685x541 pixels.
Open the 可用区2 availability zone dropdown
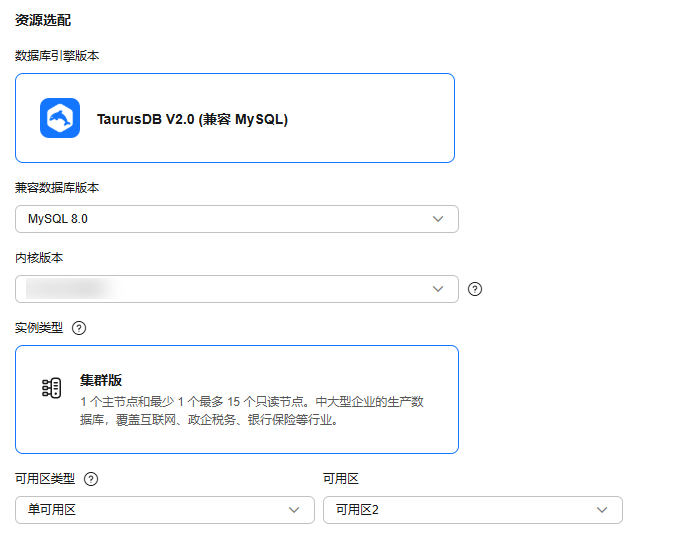point(473,510)
